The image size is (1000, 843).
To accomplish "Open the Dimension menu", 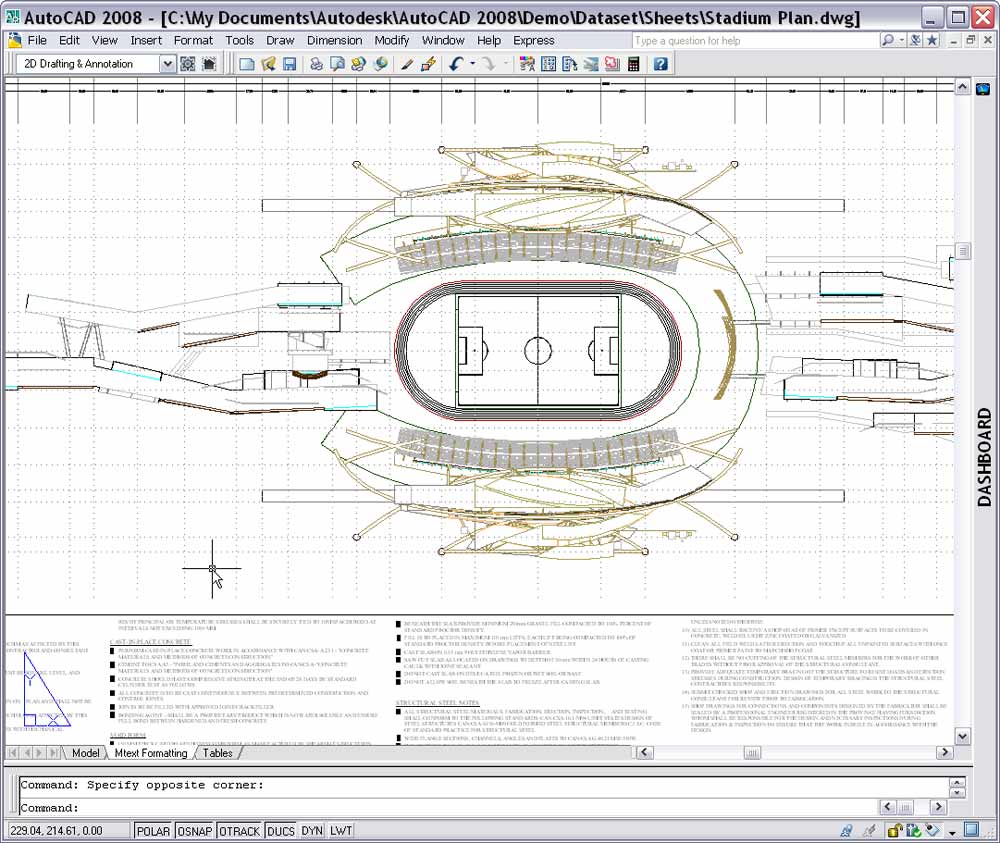I will pos(334,40).
